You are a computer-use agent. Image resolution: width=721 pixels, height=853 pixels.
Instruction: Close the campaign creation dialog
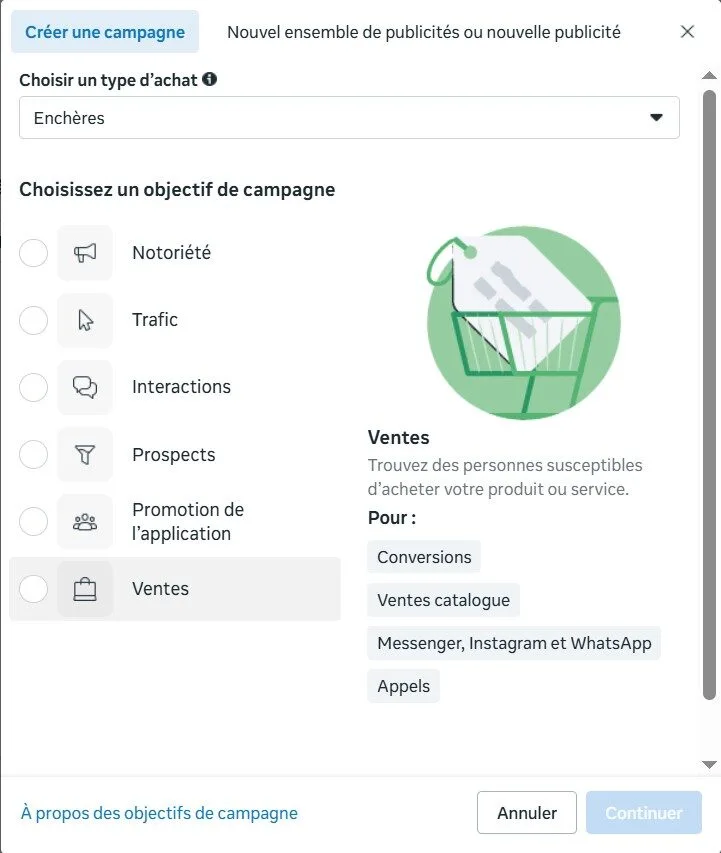pos(687,32)
